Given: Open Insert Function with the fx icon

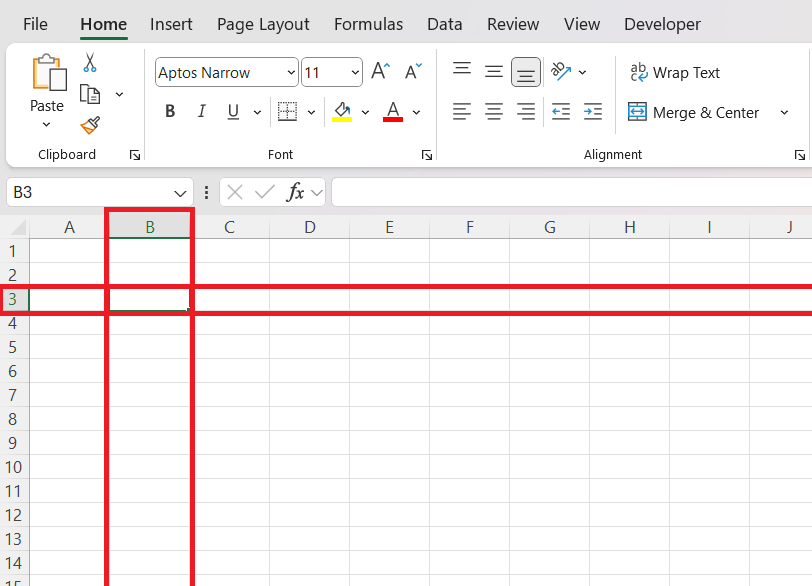Looking at the screenshot, I should (x=295, y=193).
